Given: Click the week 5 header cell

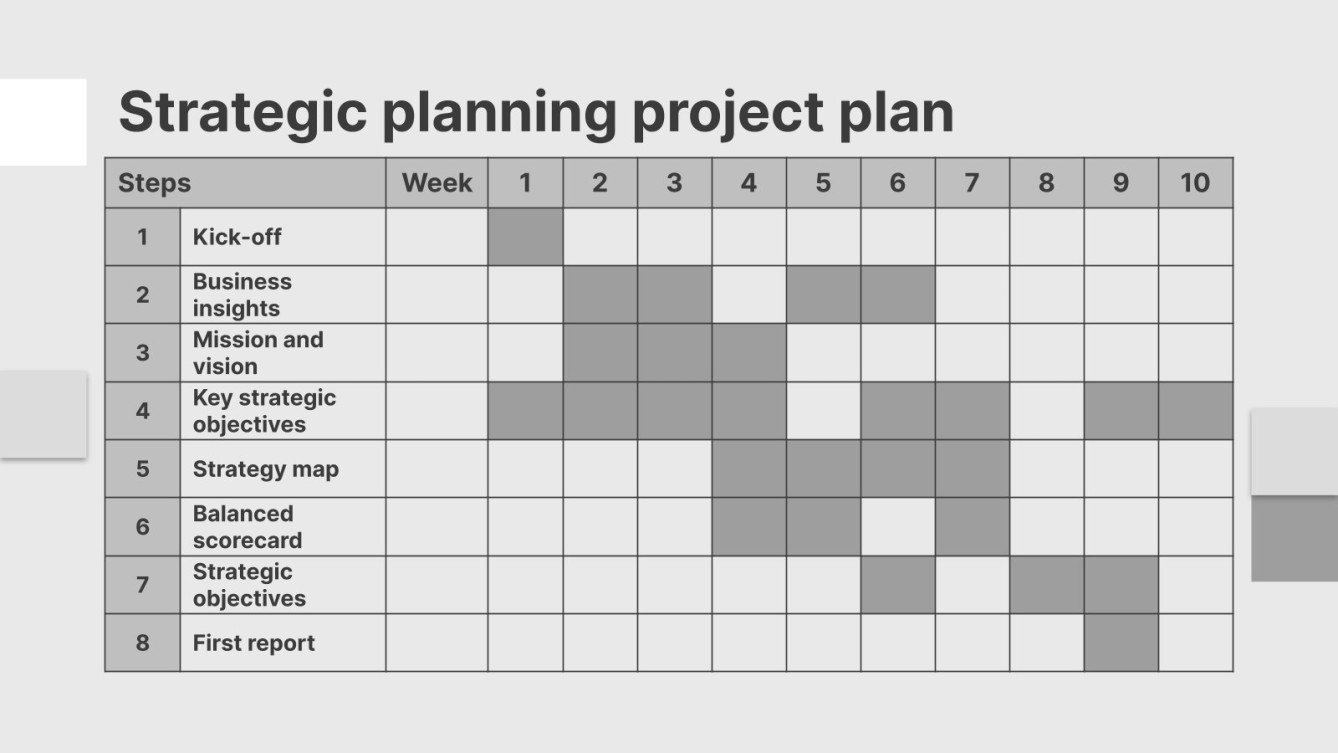Looking at the screenshot, I should (x=823, y=183).
